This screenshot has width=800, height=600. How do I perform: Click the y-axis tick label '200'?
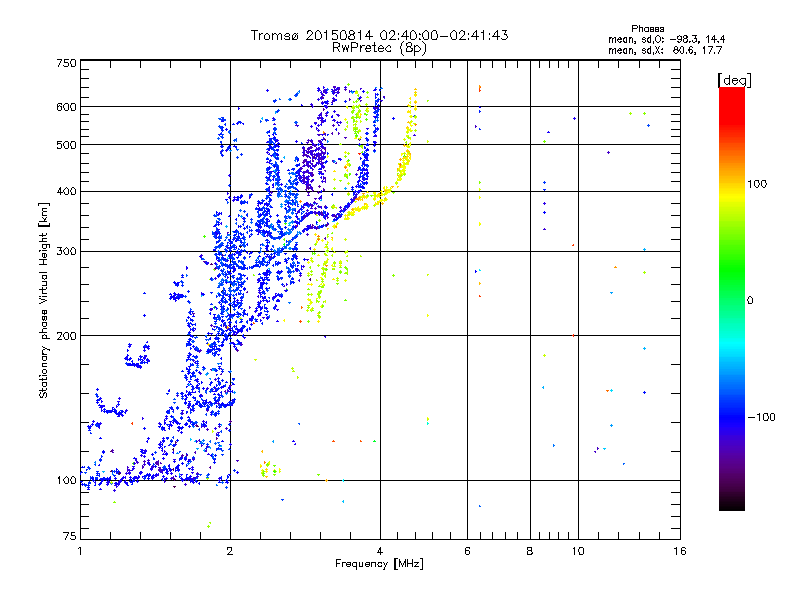(67, 336)
